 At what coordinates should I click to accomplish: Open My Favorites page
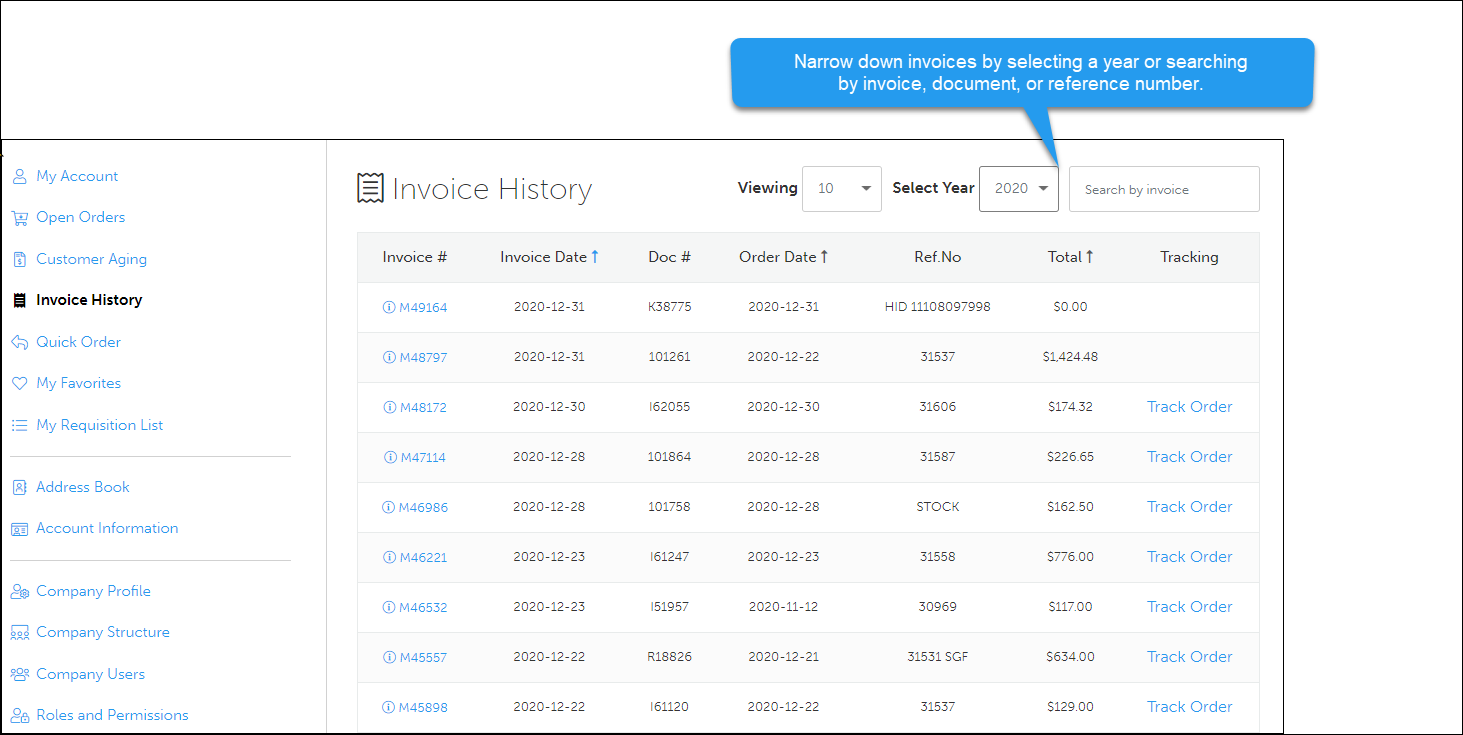[78, 384]
